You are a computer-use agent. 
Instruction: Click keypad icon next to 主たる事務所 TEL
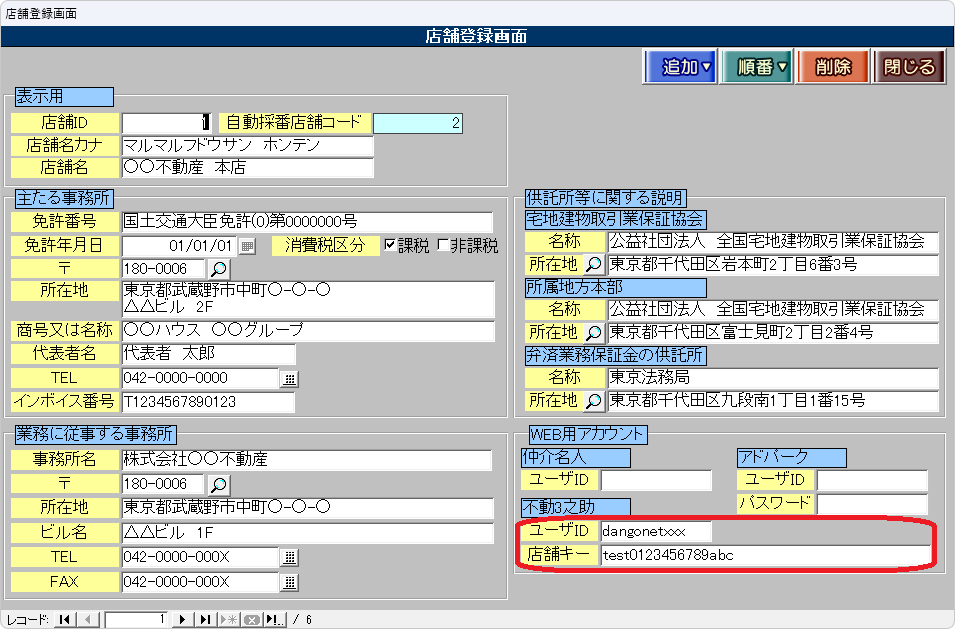point(289,379)
